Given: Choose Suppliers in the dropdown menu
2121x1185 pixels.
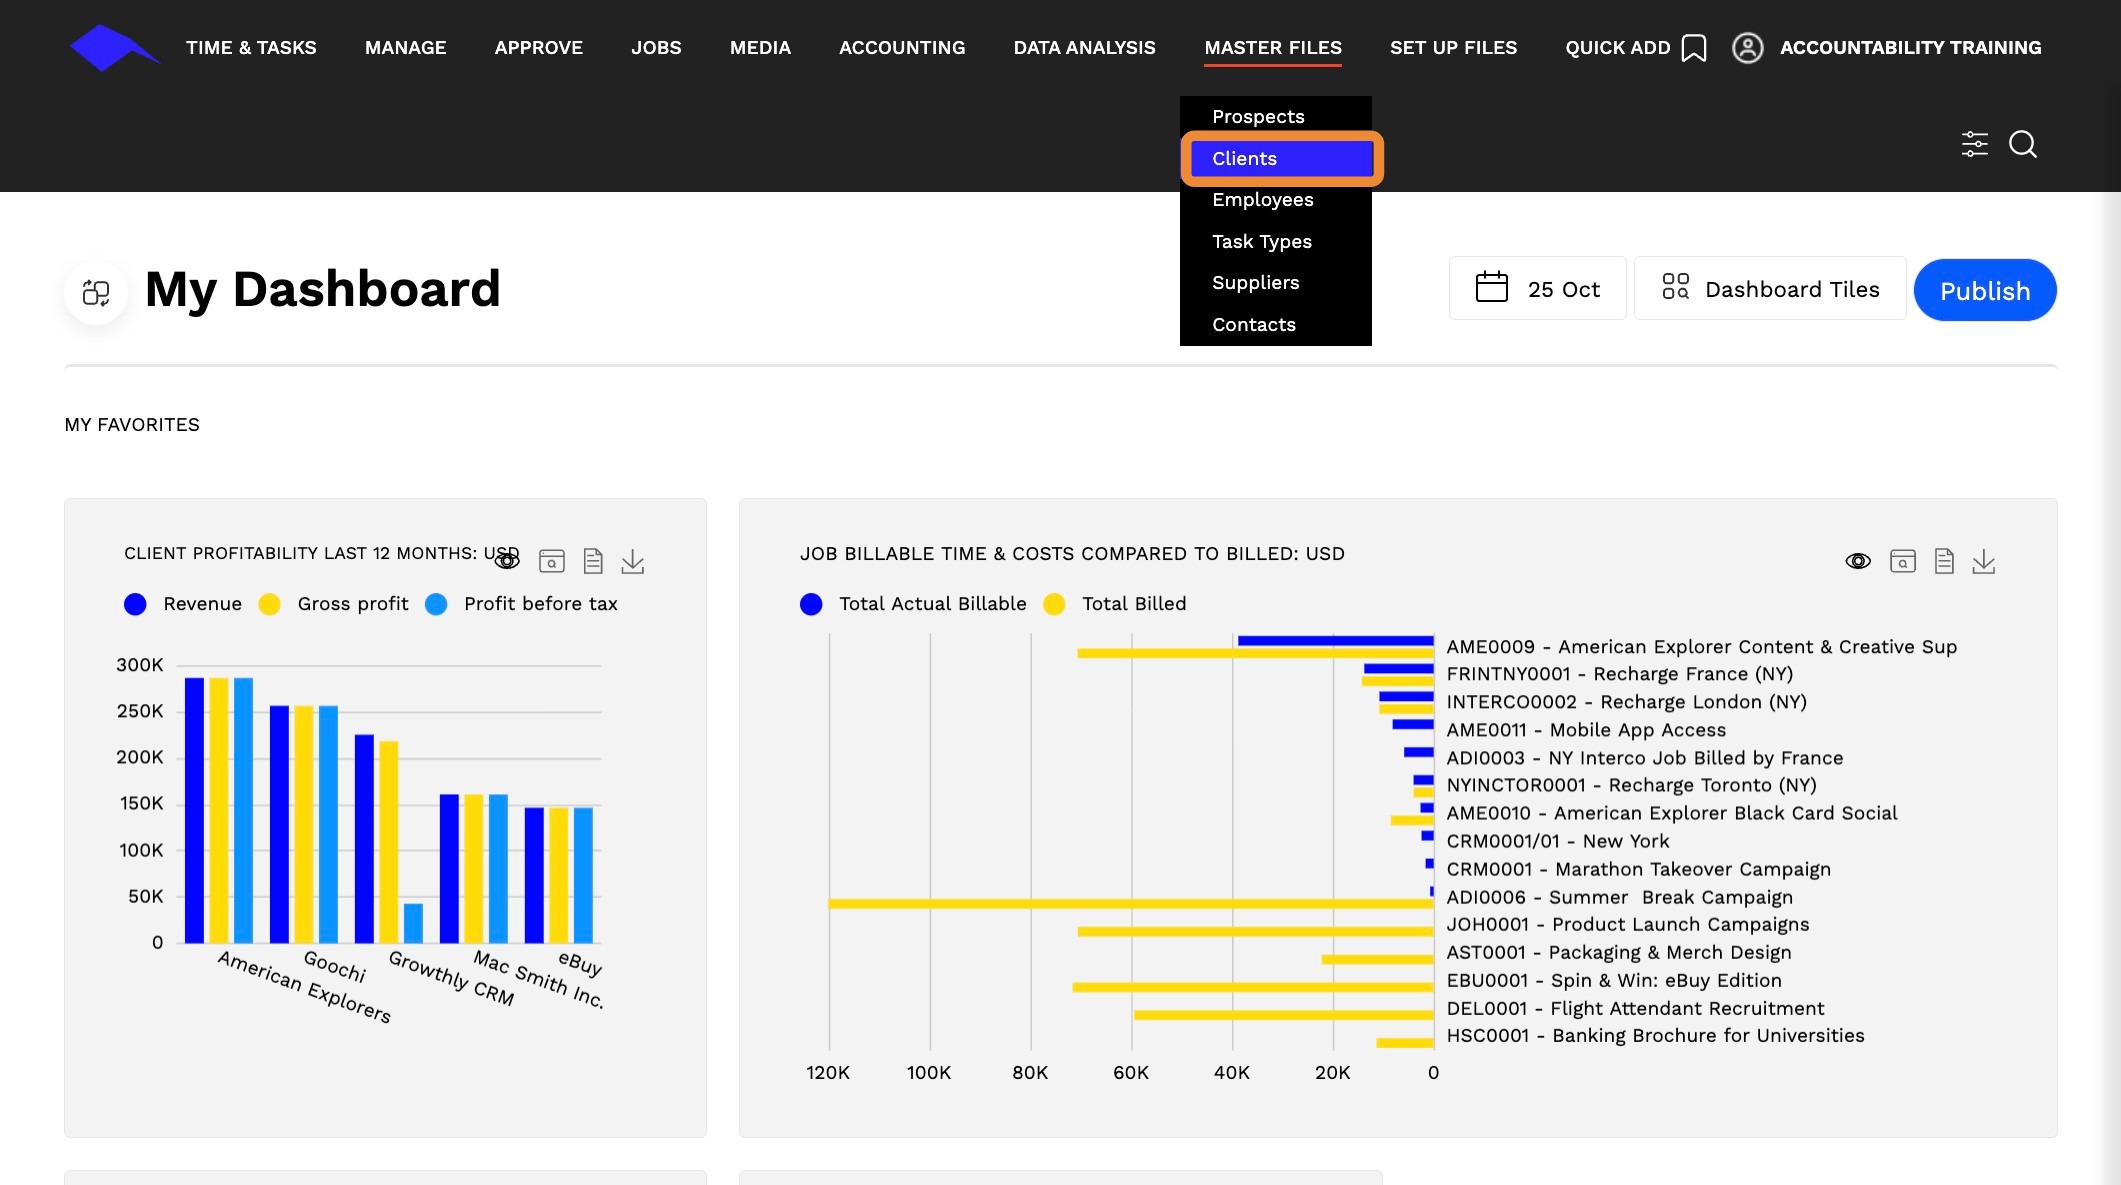Looking at the screenshot, I should coord(1255,283).
